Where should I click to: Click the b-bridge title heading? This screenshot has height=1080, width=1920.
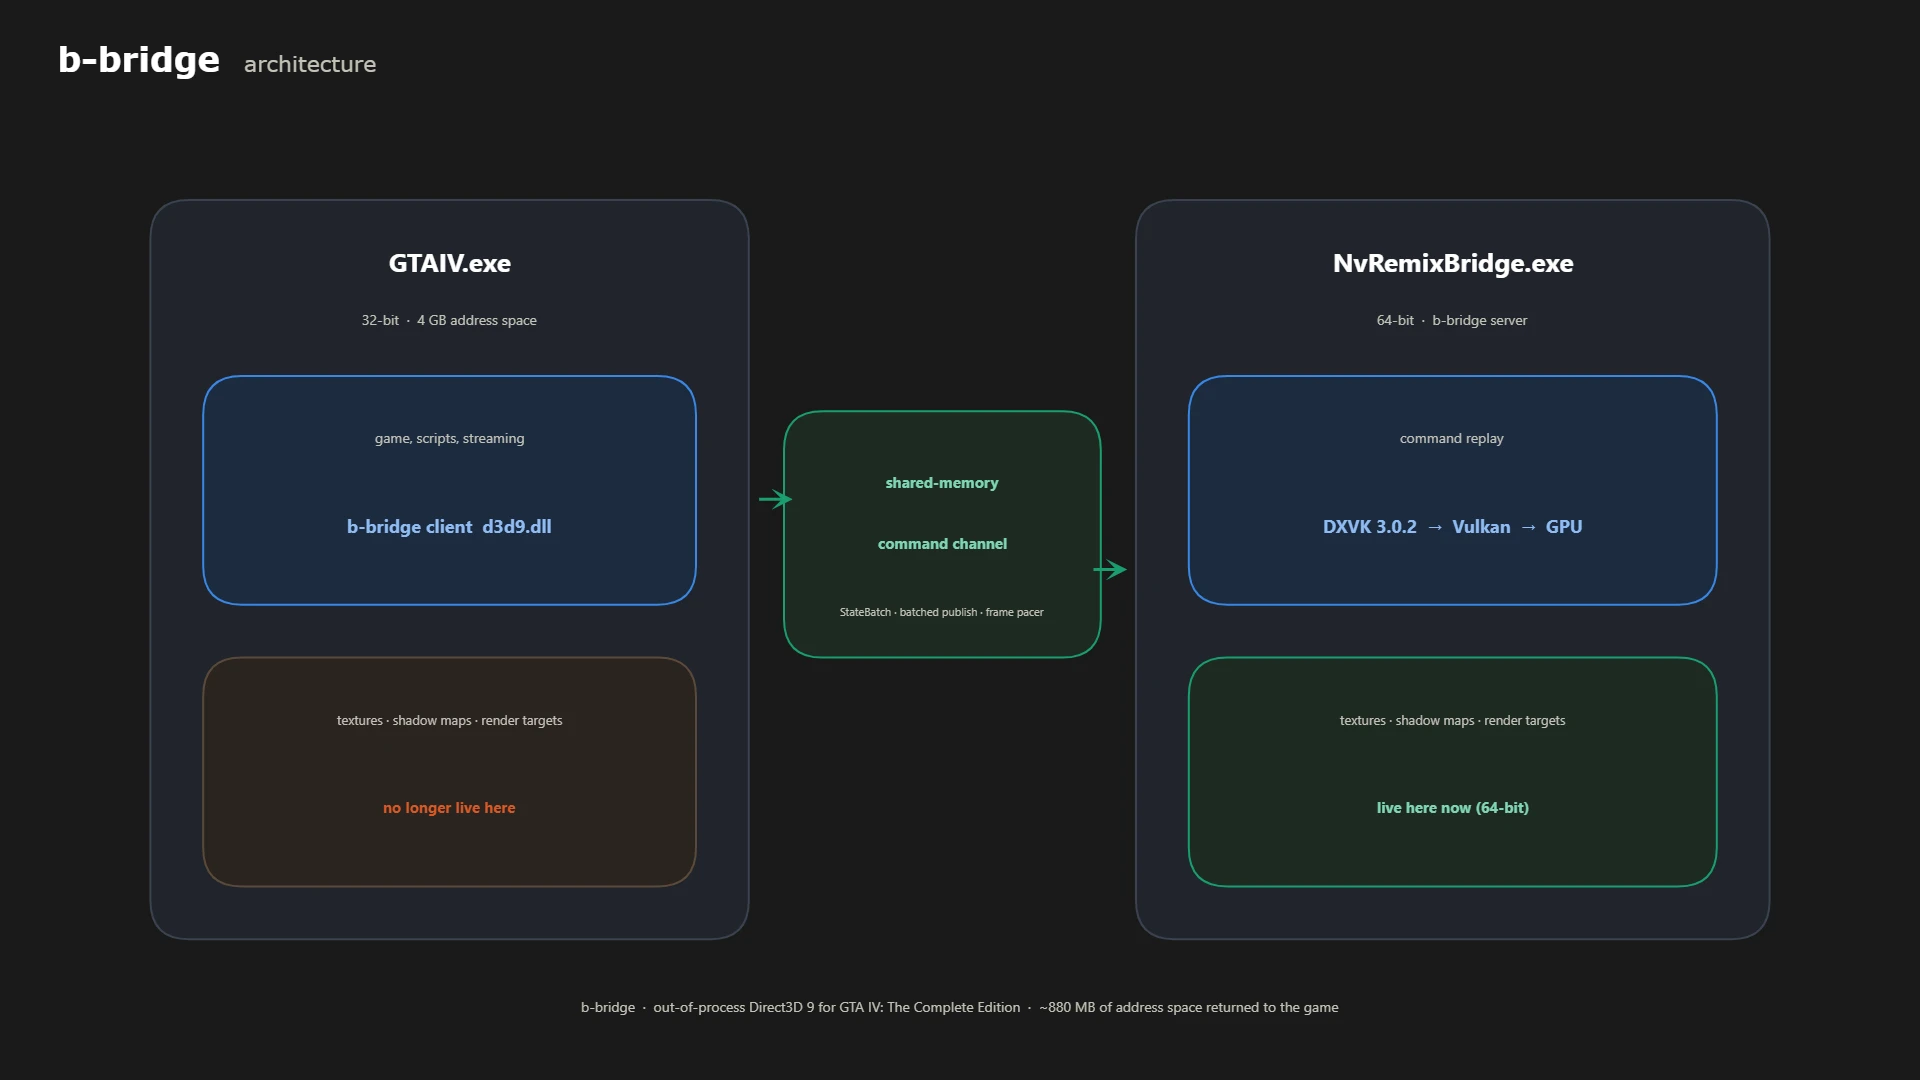click(139, 60)
